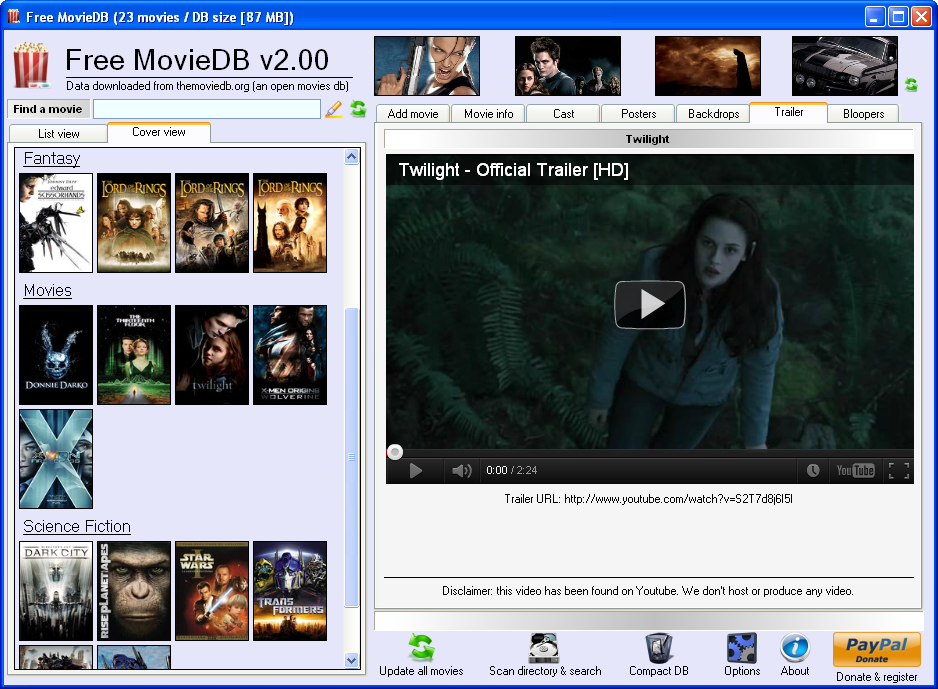Screen dimensions: 938x689
Task: Click the popcorn app logo
Action: 31,66
